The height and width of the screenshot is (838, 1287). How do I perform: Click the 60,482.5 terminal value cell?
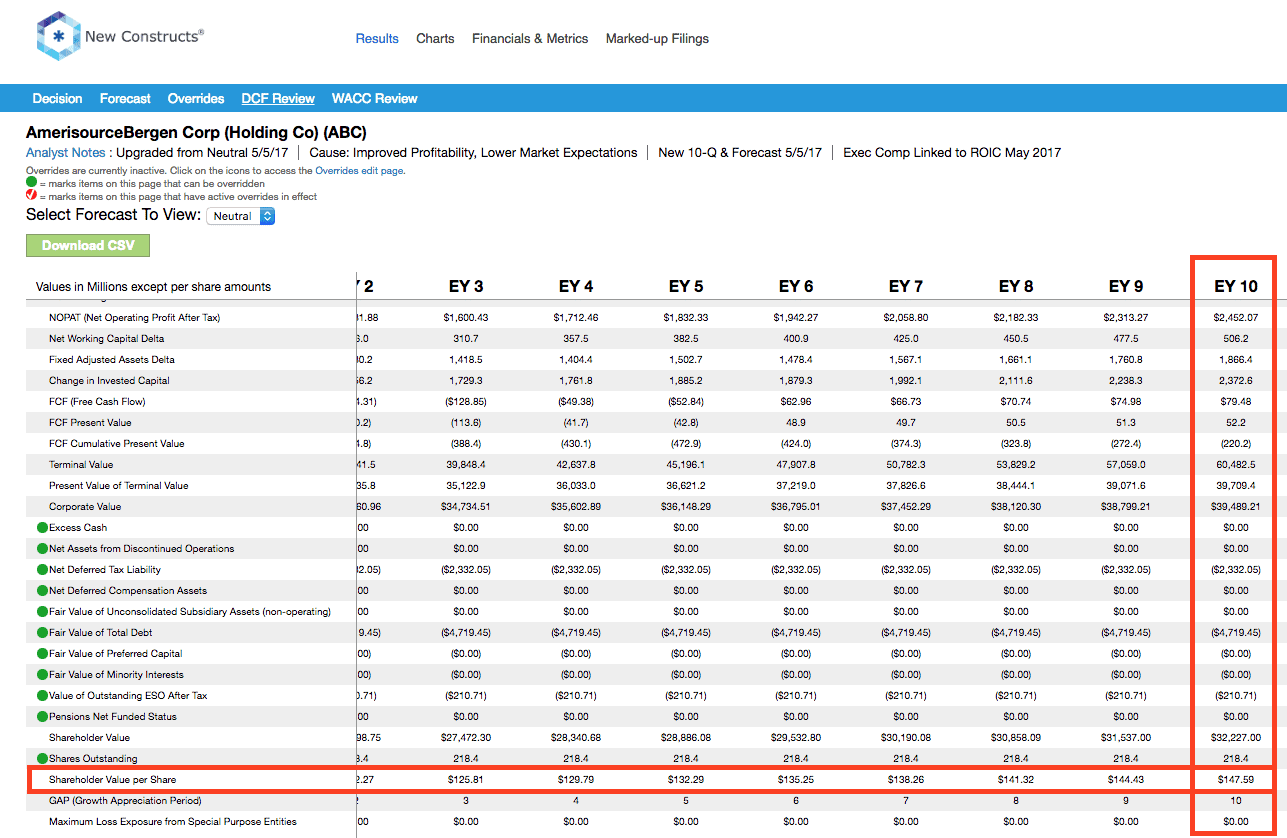point(1236,465)
